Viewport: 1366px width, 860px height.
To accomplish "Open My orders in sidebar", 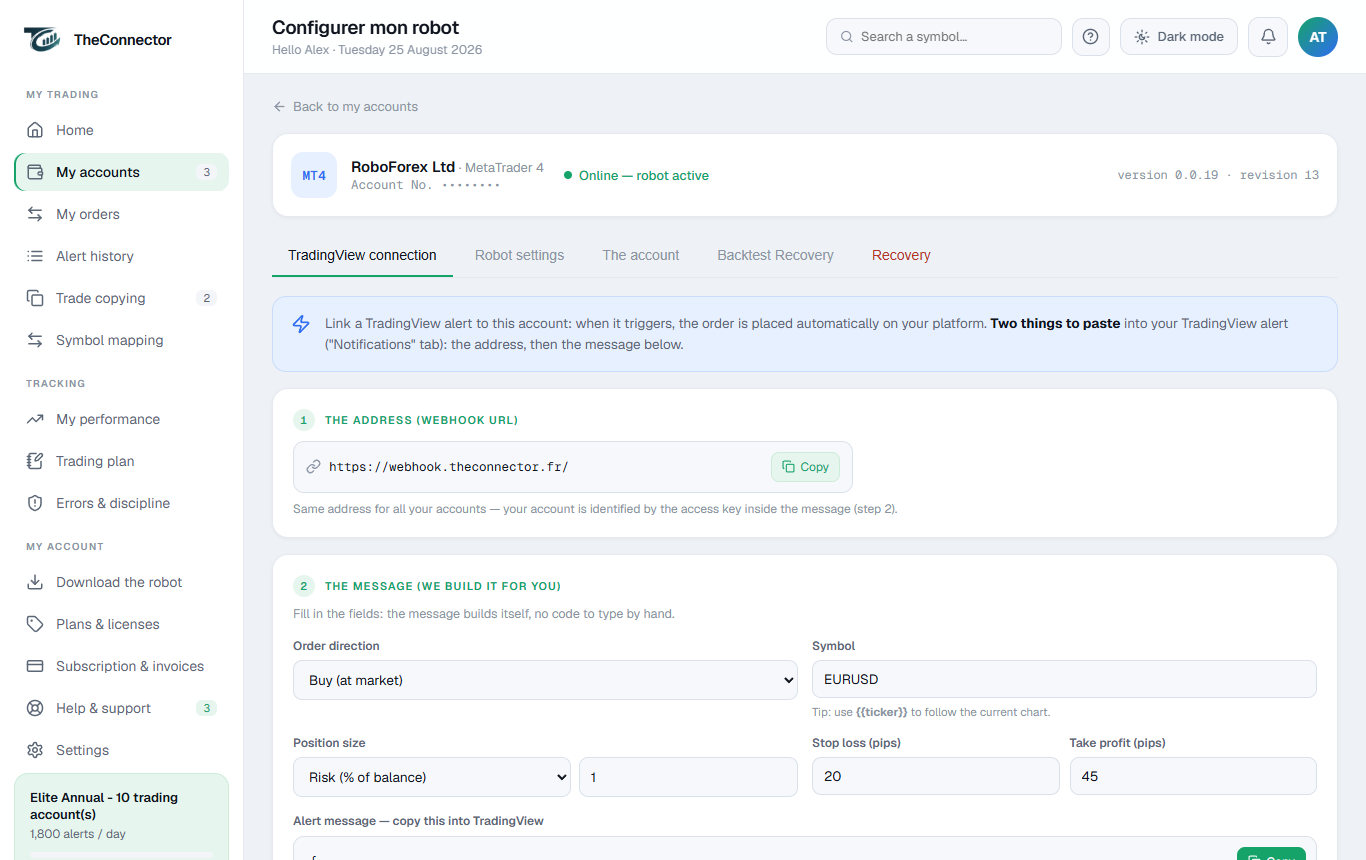I will (121, 214).
